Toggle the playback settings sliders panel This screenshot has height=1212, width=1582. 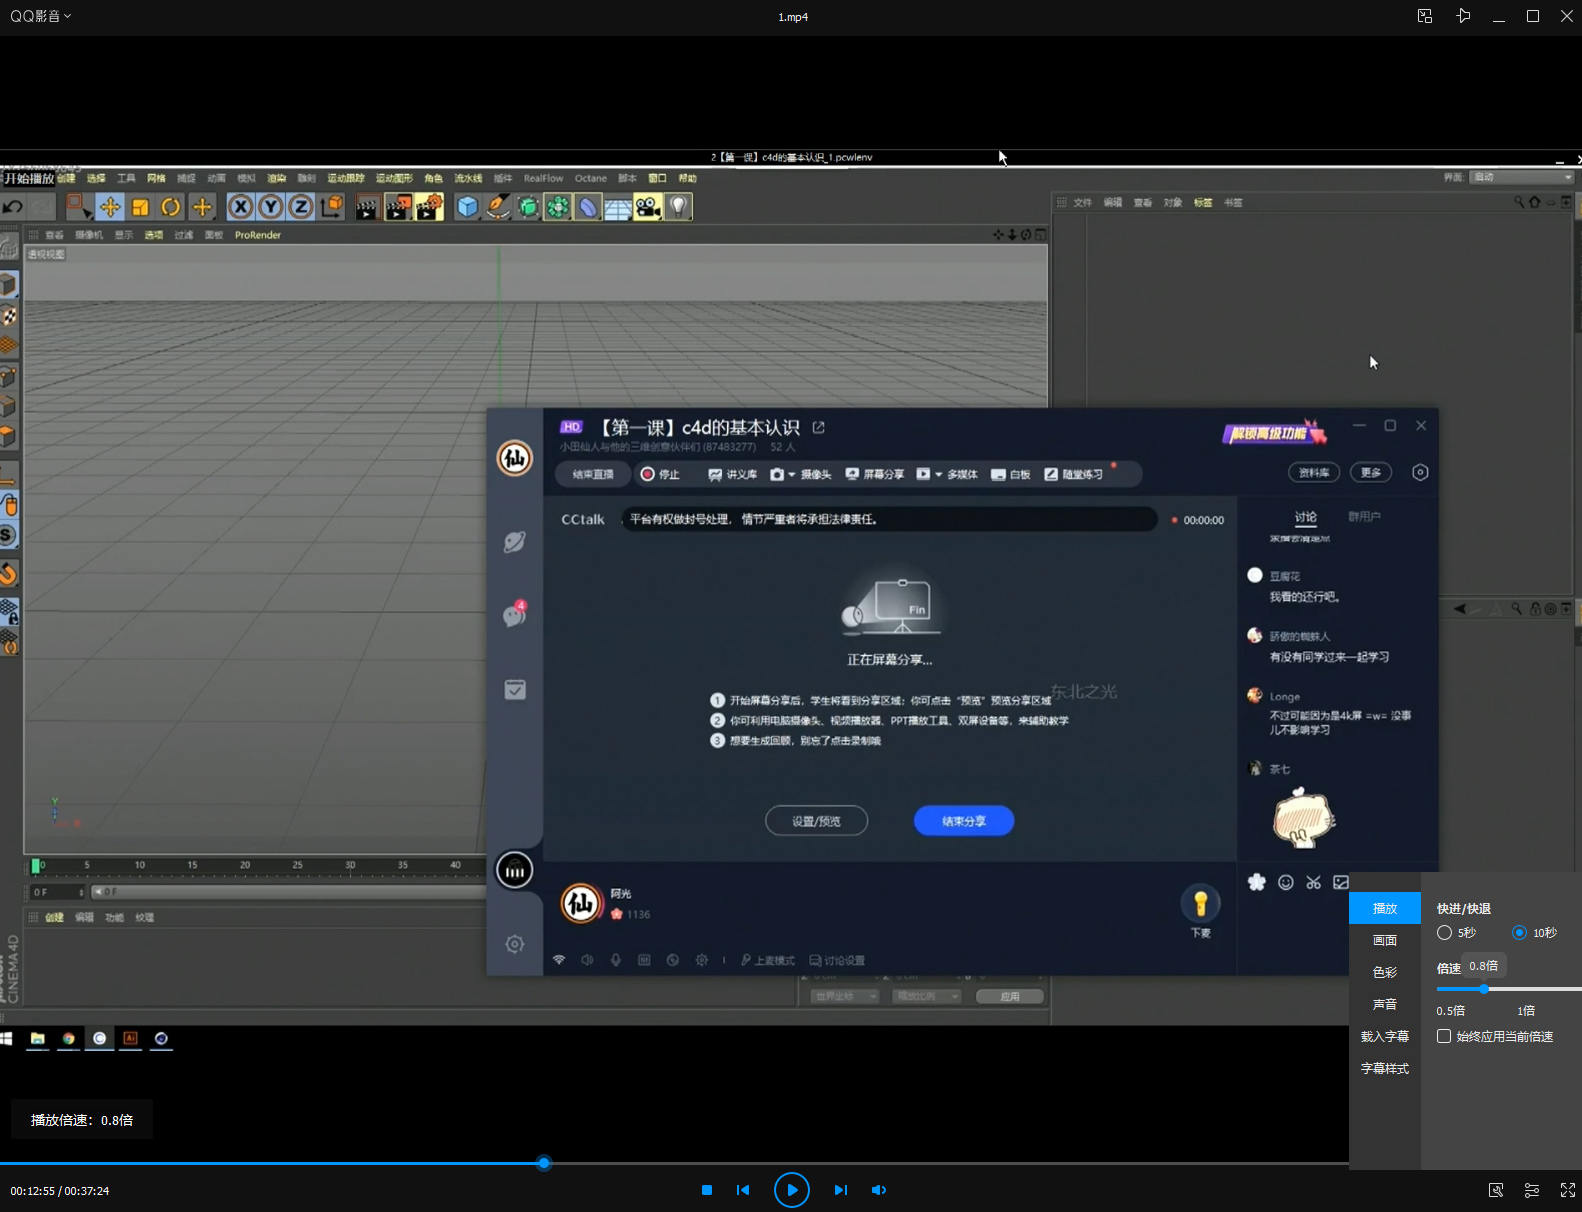click(1531, 1190)
